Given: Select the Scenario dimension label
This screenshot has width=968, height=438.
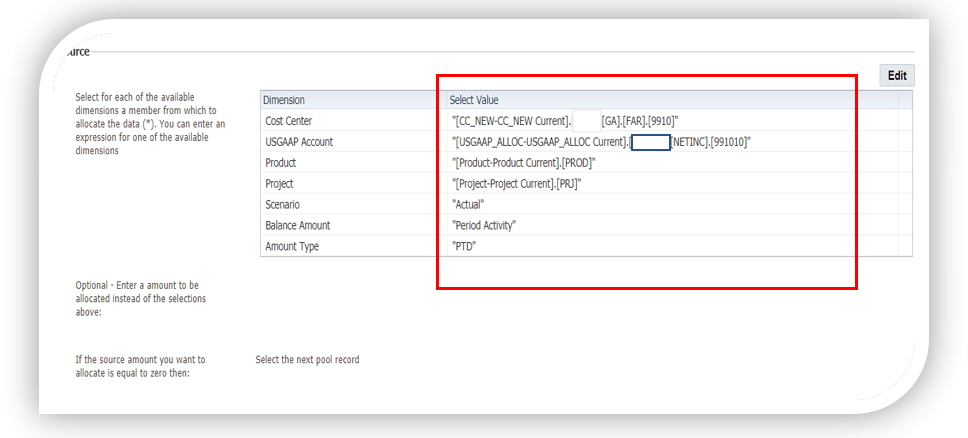Looking at the screenshot, I should point(283,204).
